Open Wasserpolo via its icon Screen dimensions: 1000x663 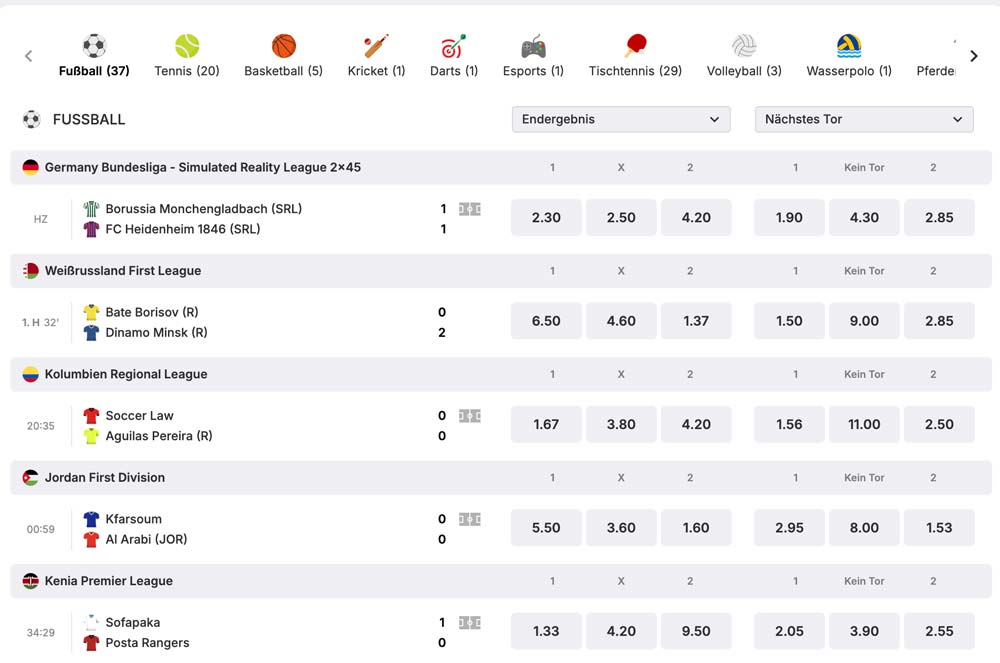tap(848, 45)
